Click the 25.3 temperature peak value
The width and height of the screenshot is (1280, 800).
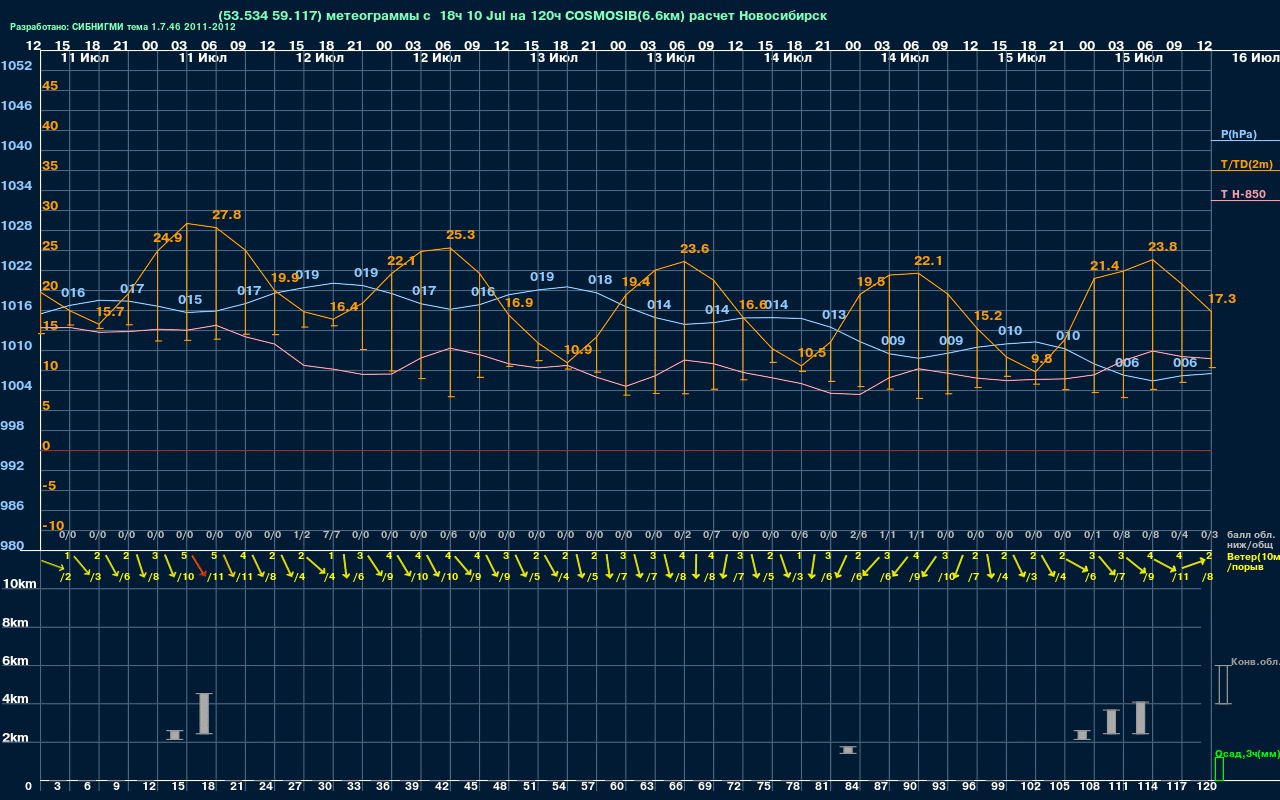pyautogui.click(x=460, y=235)
